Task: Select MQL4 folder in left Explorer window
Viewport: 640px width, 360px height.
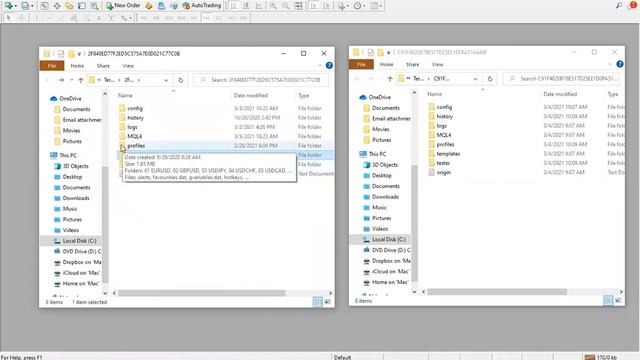Action: click(134, 136)
